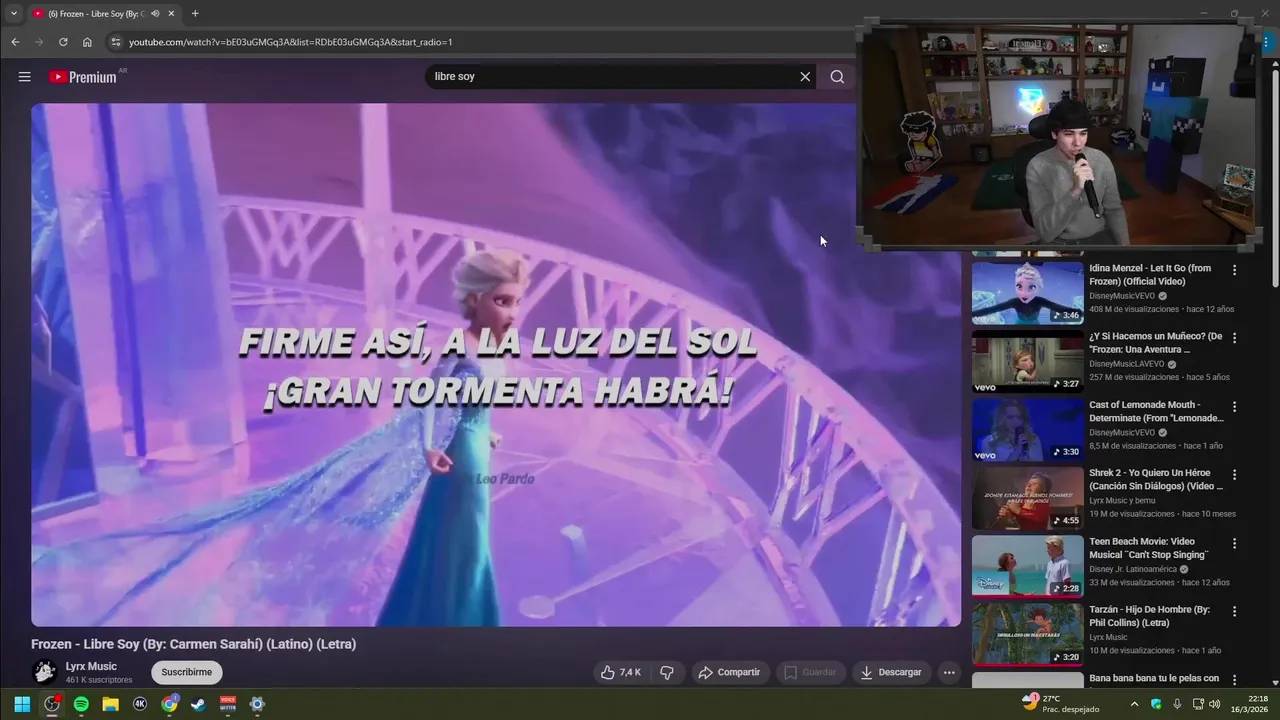The width and height of the screenshot is (1280, 720).
Task: Open the weather widget showing 27°C
Action: [1060, 704]
